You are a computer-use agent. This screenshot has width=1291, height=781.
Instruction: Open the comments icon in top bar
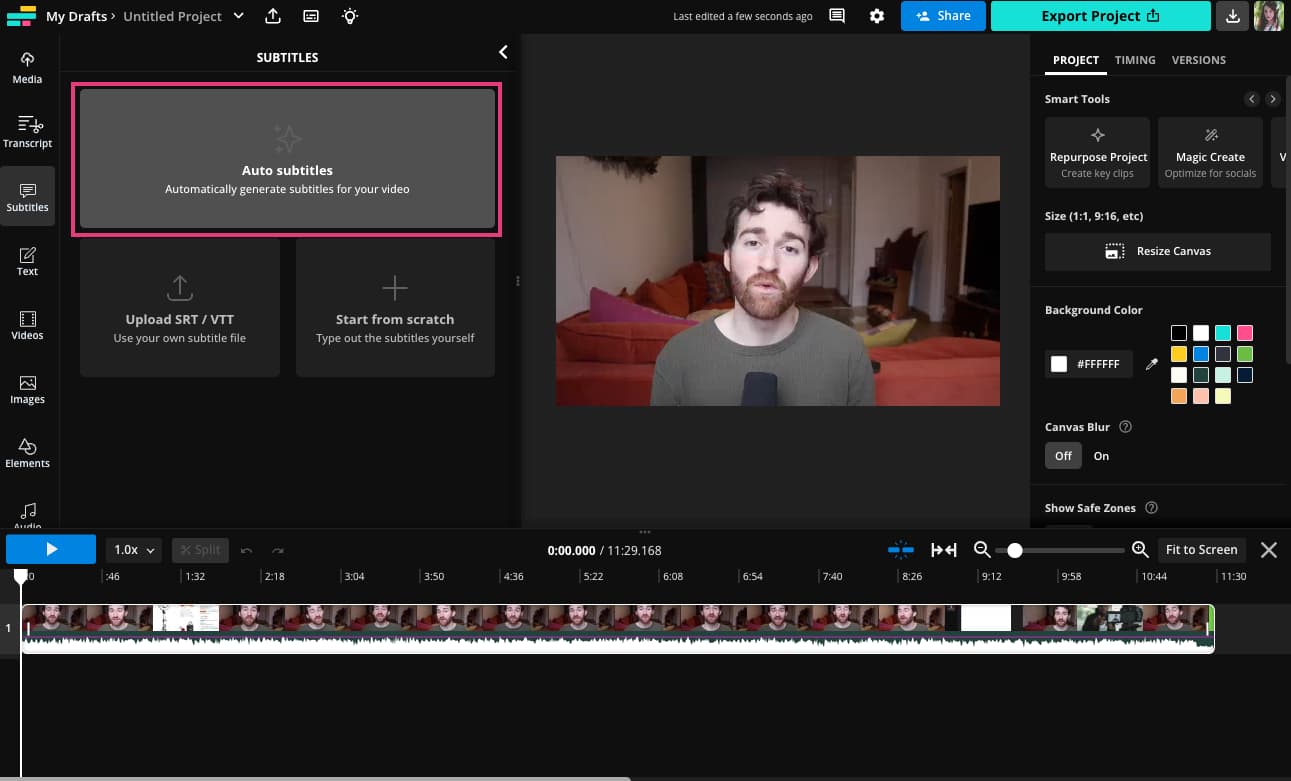coord(837,16)
